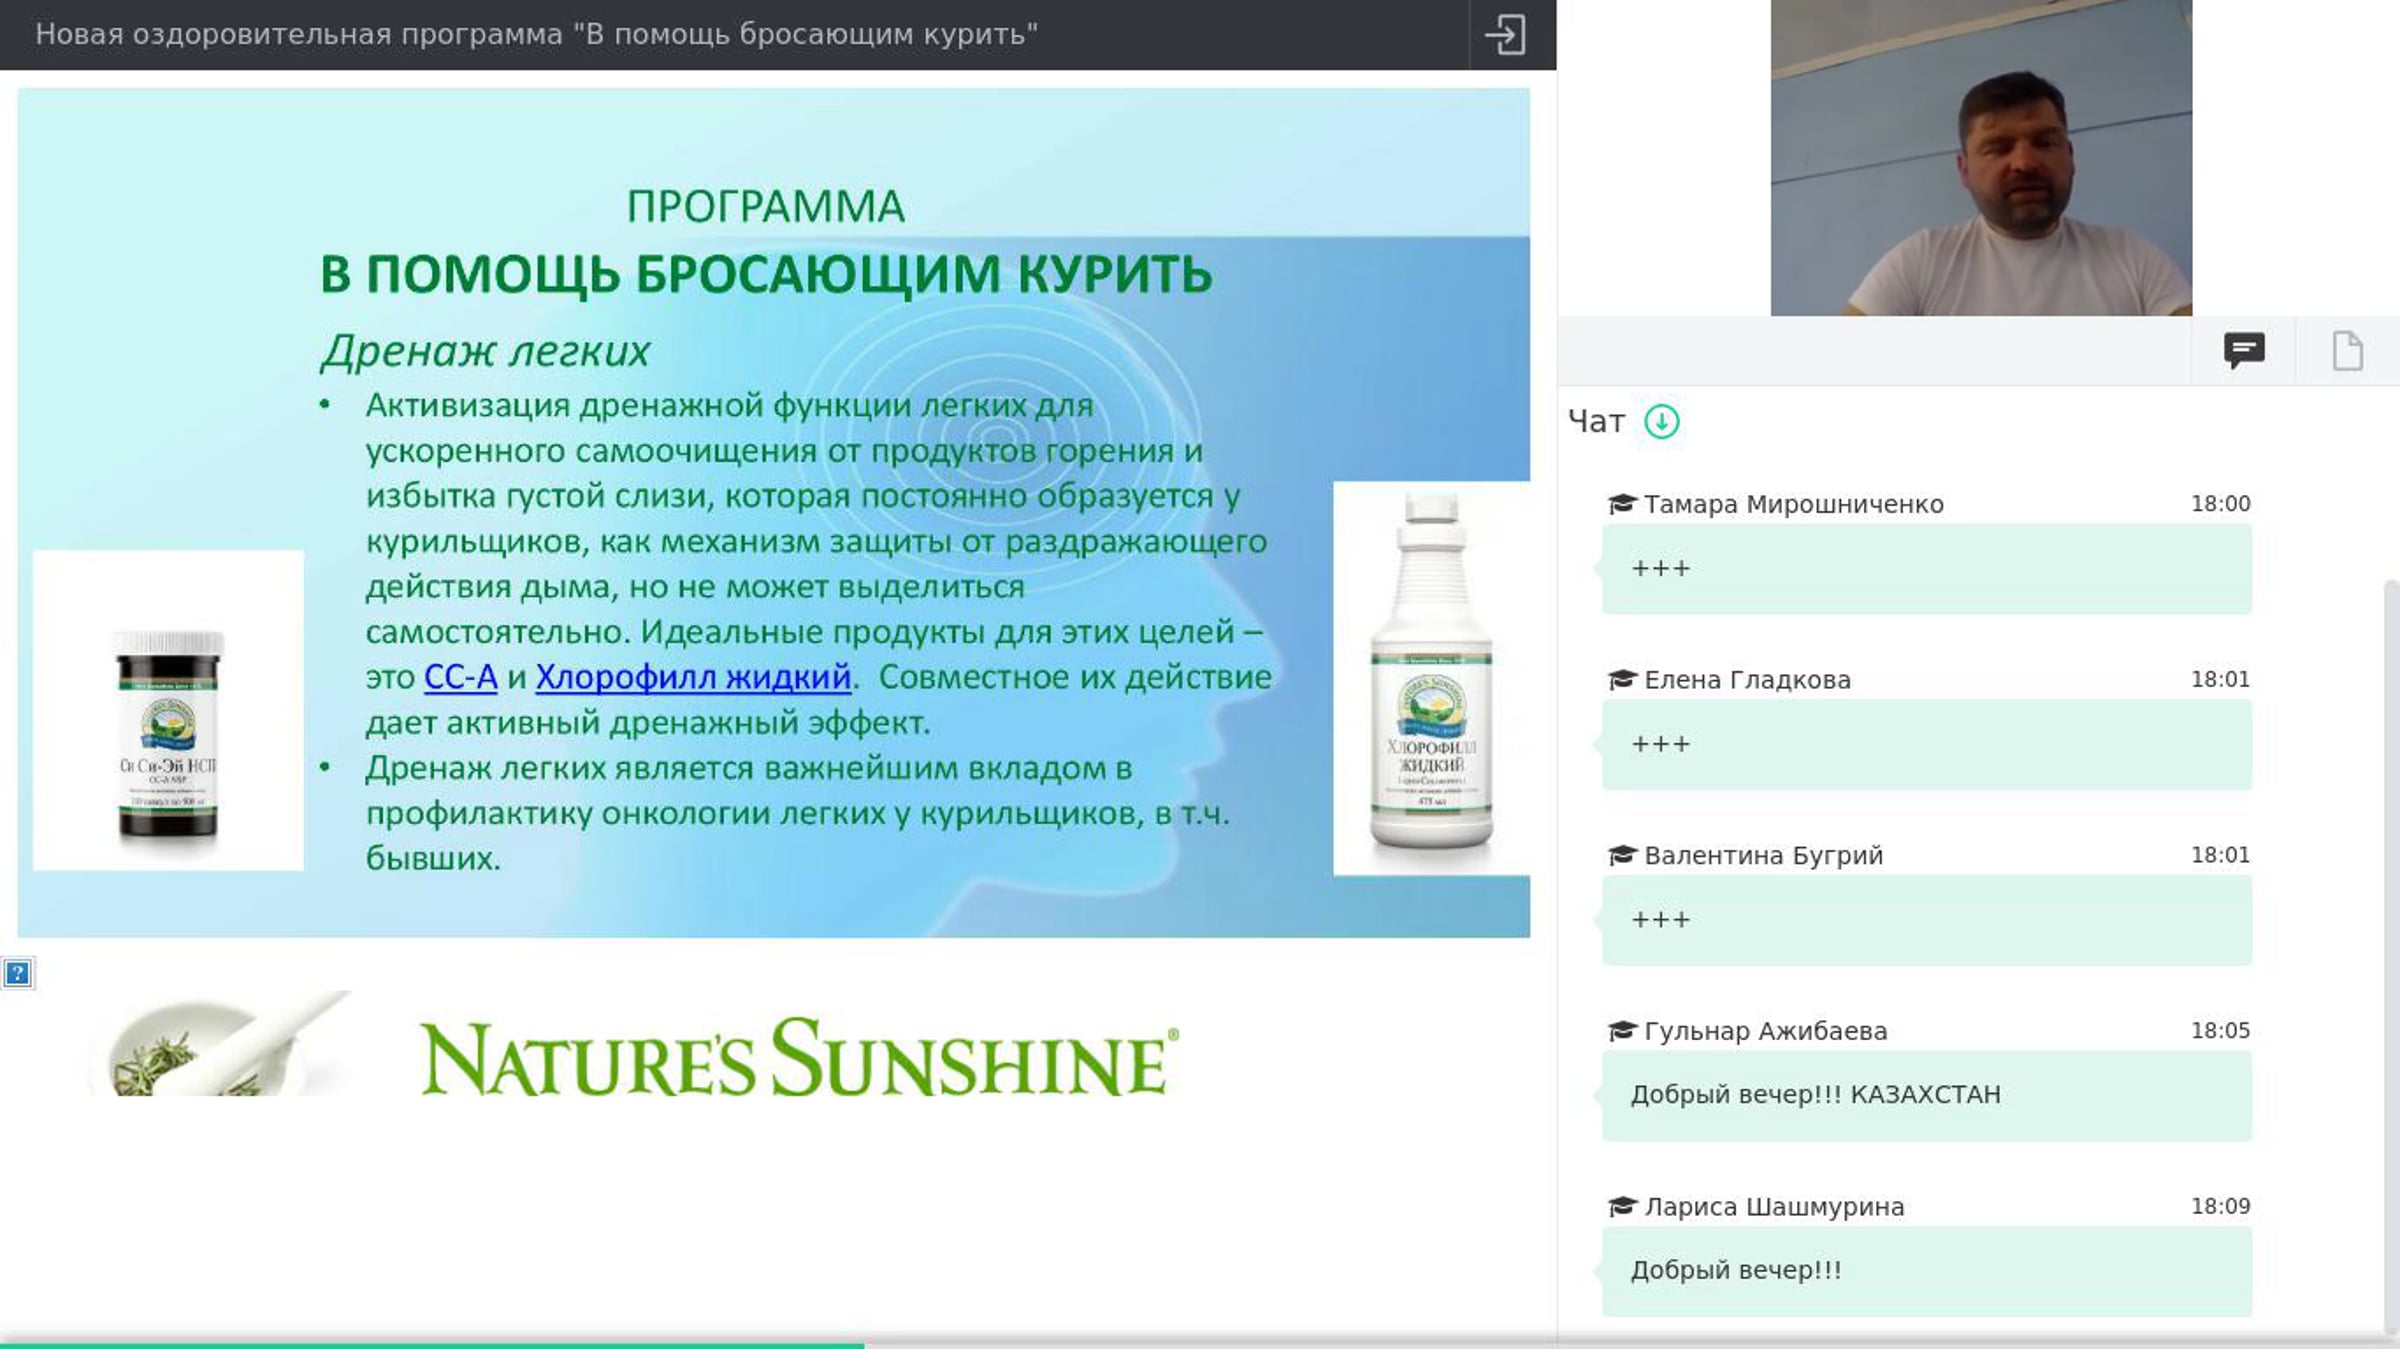Click the Nature's Sunshine logo
The image size is (2400, 1349).
799,1058
